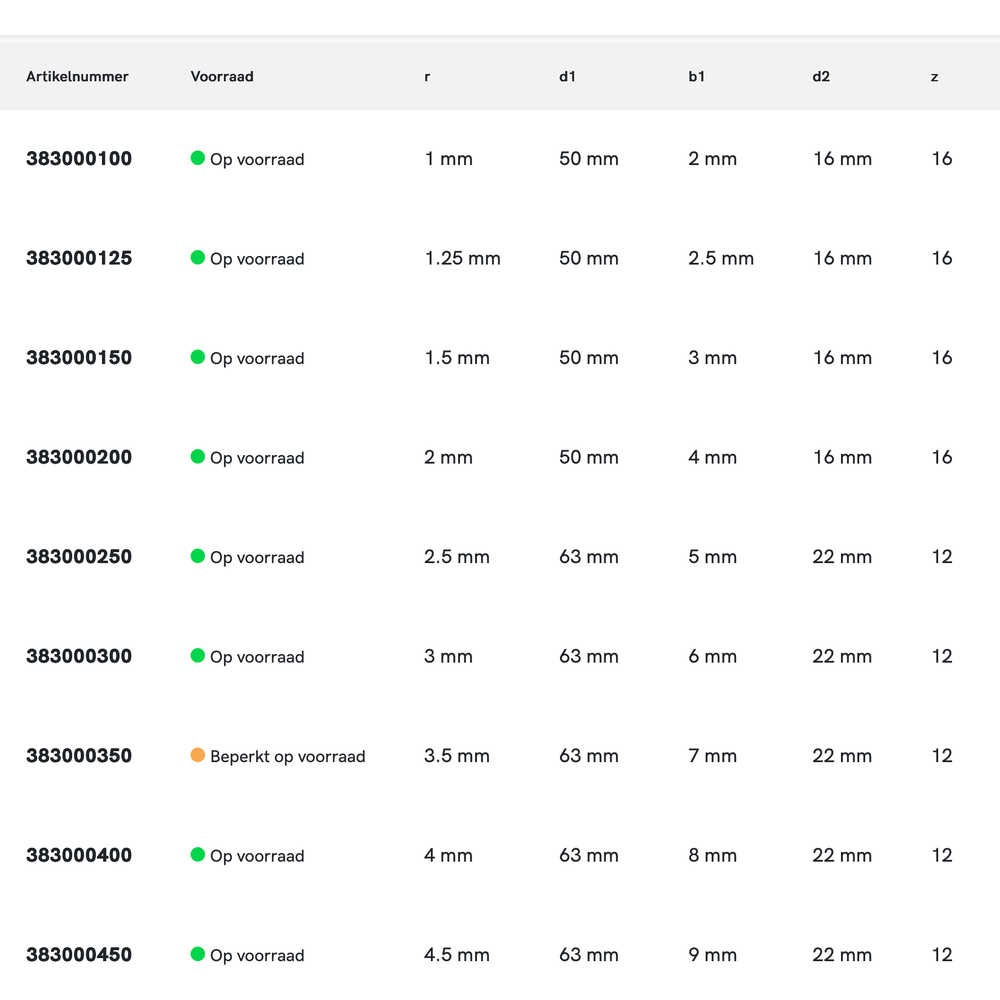Click green stock dot for 383000250
The image size is (1000, 1000).
pos(198,556)
